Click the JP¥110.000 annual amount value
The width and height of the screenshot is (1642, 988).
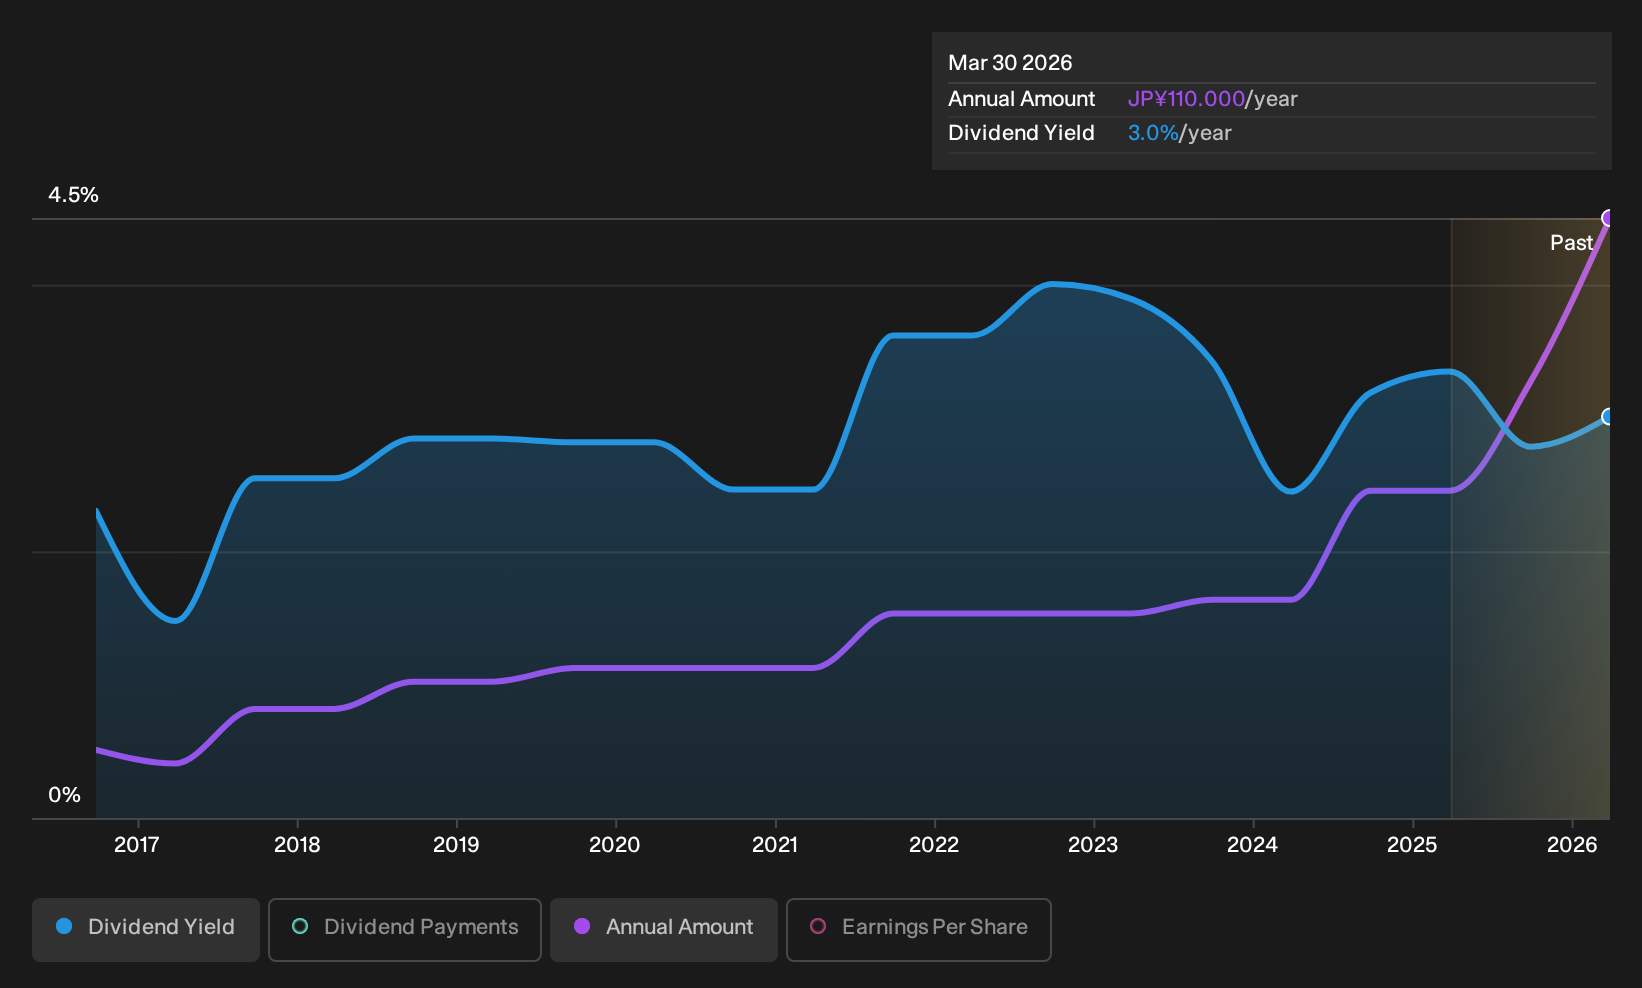[x=1186, y=99]
